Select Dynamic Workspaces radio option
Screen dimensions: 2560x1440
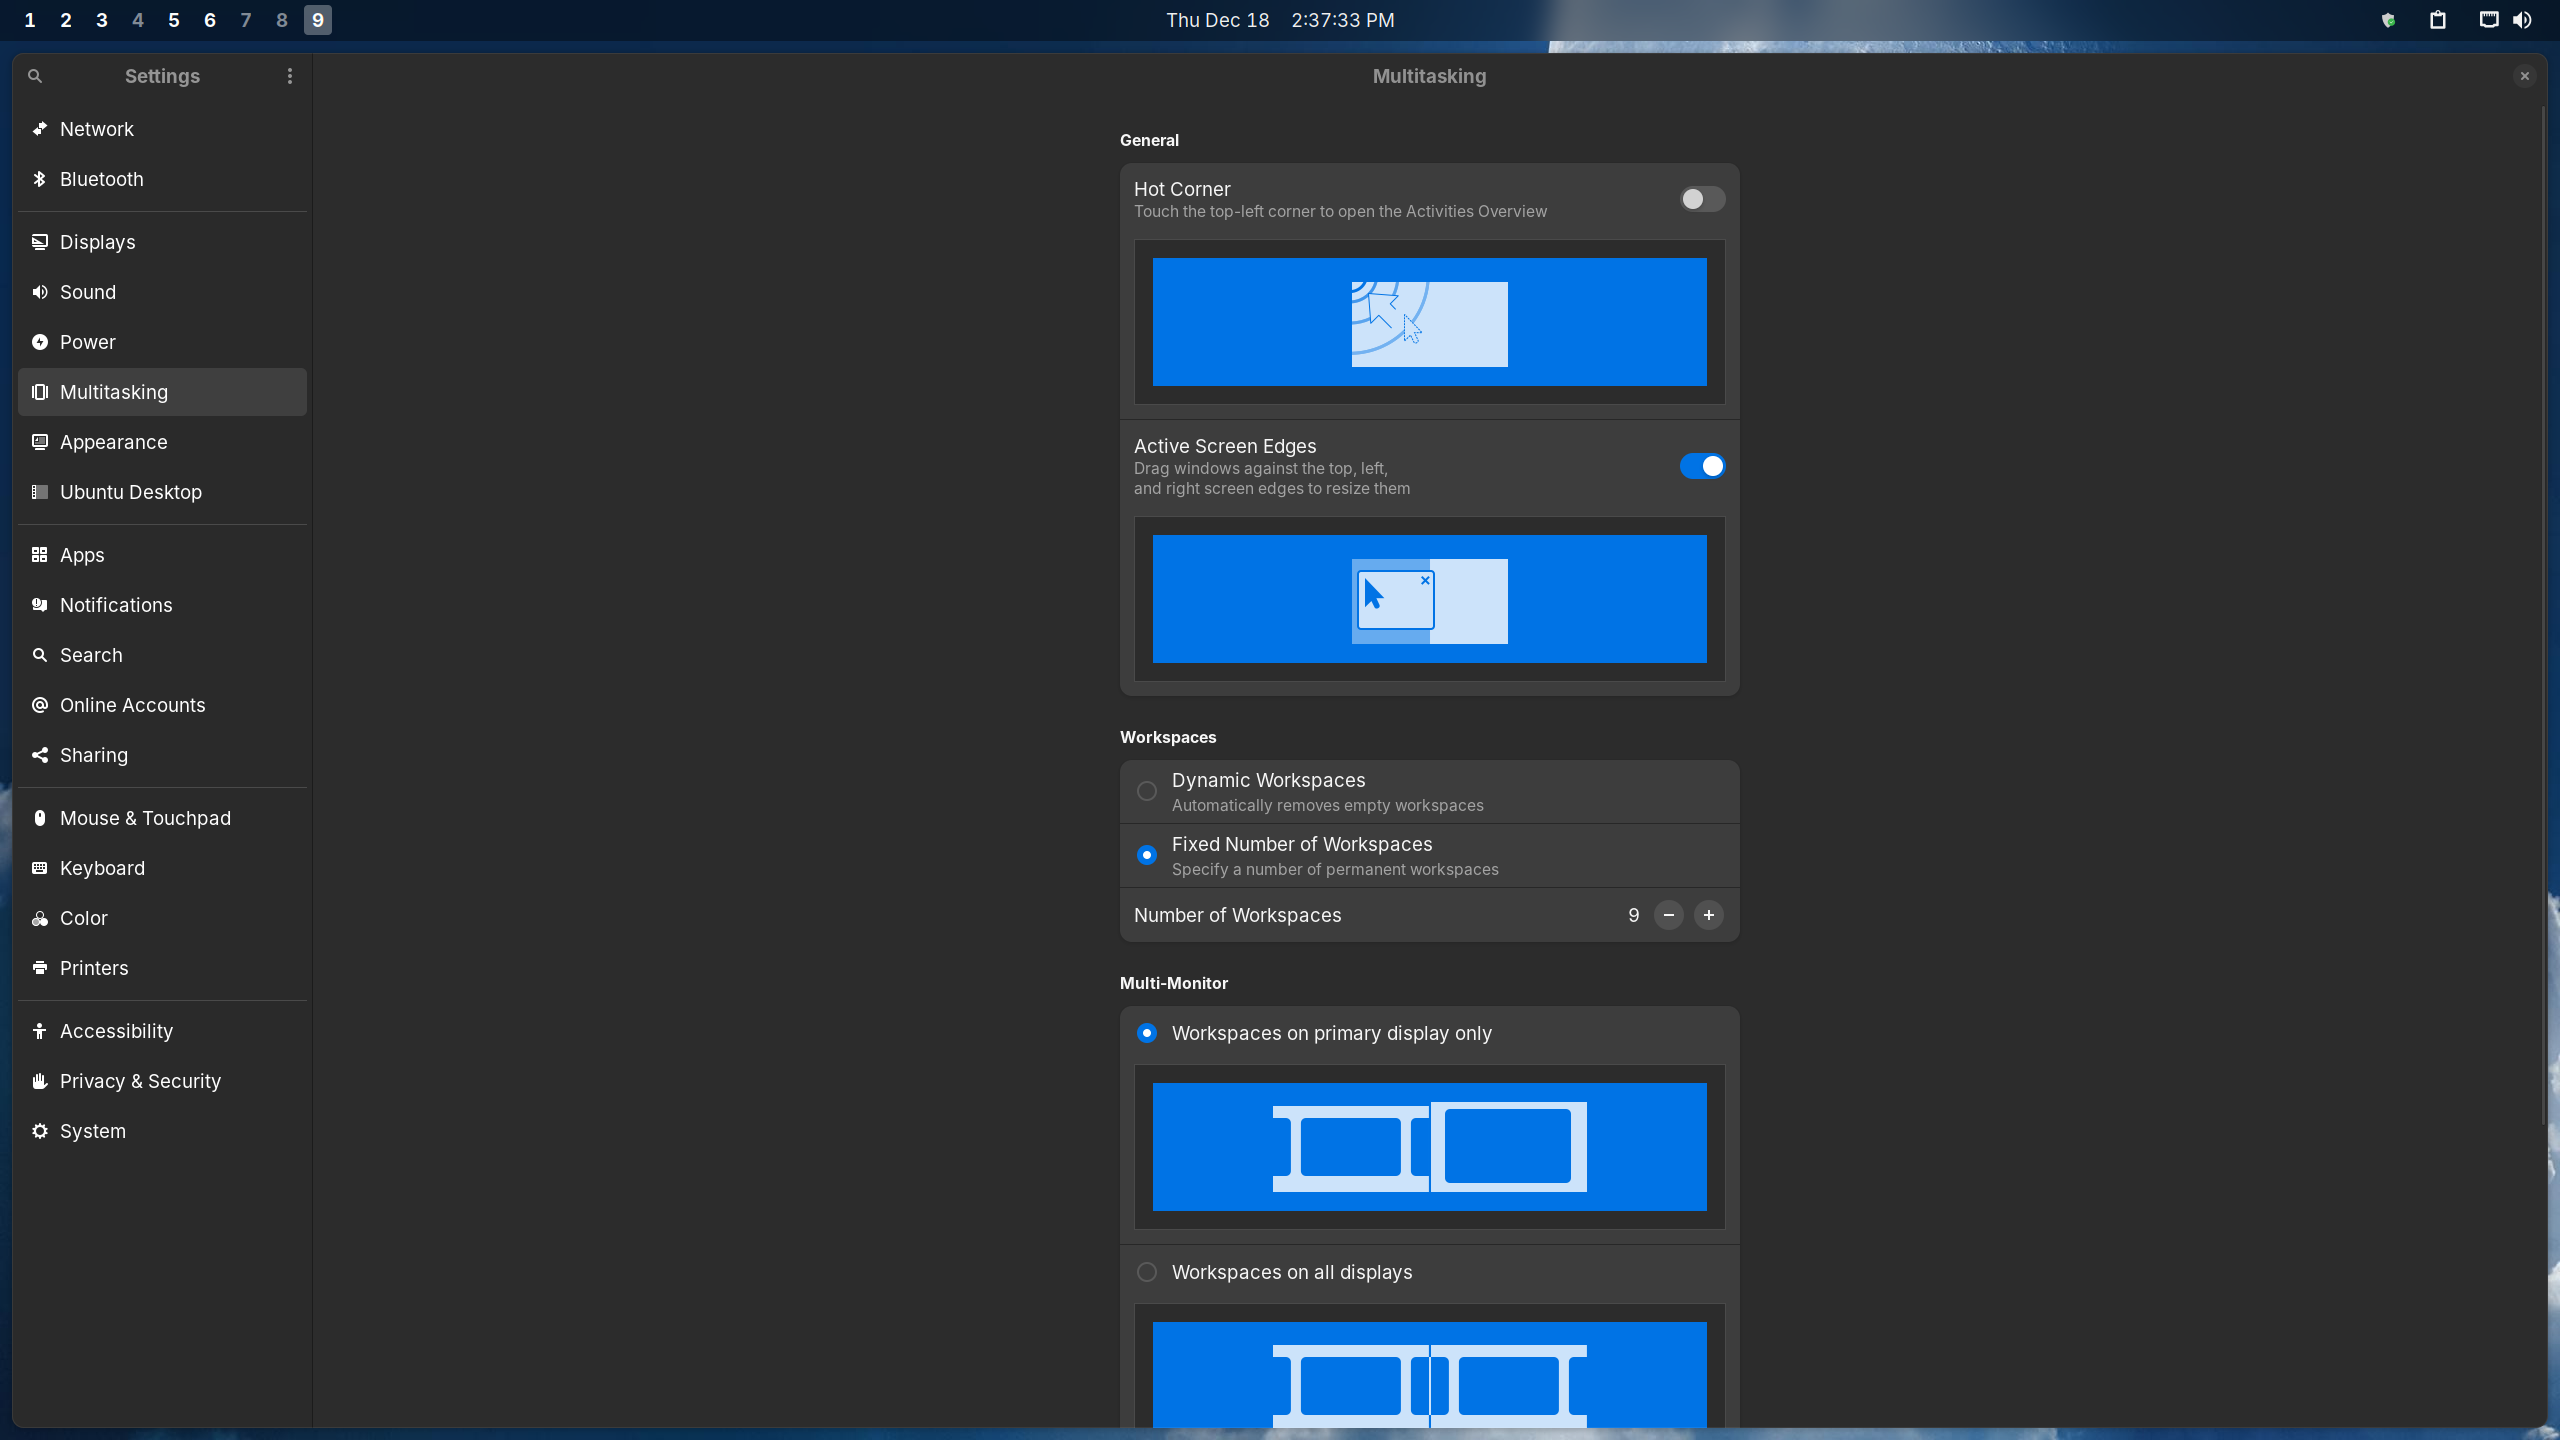tap(1147, 791)
